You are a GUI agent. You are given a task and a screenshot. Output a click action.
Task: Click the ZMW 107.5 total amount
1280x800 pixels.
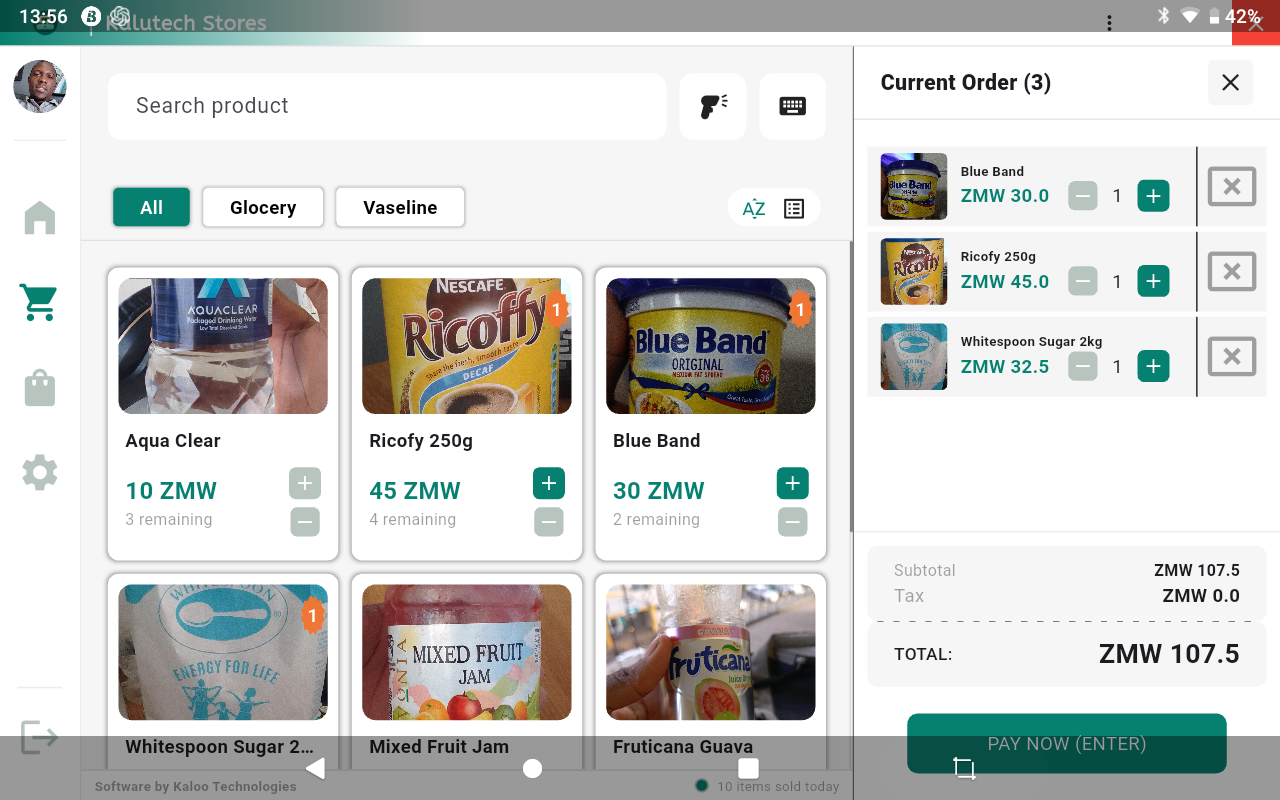pyautogui.click(x=1169, y=654)
